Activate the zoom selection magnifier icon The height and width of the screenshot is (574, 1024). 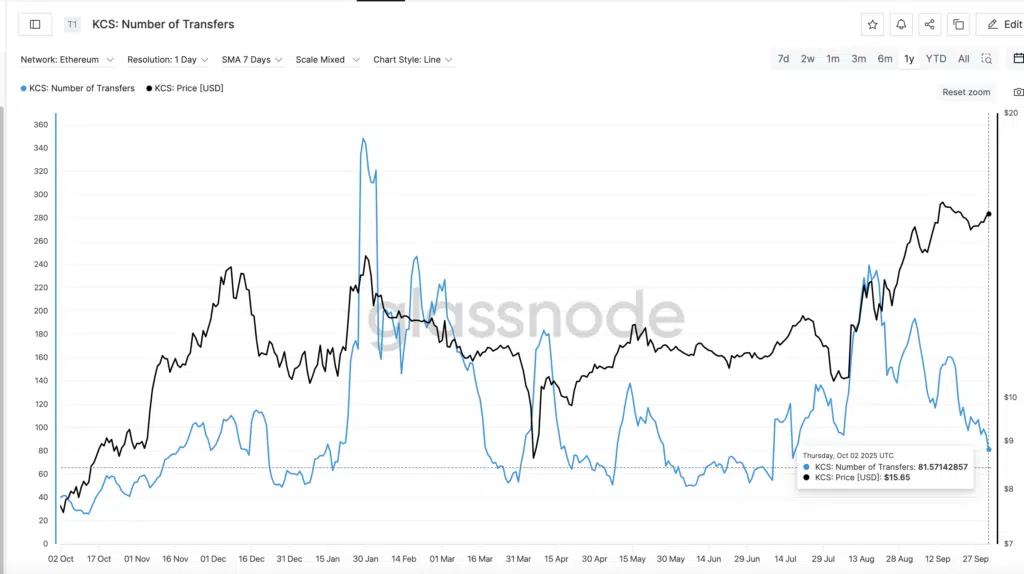pyautogui.click(x=987, y=59)
